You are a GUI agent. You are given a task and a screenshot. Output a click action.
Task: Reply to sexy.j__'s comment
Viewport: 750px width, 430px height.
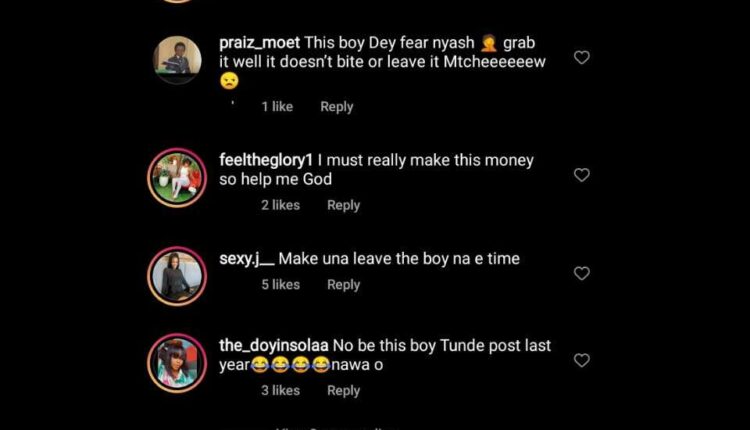coord(343,285)
